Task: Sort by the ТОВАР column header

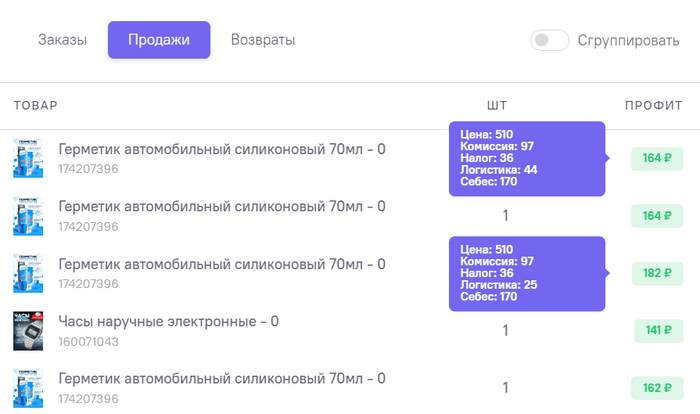Action: (x=36, y=105)
